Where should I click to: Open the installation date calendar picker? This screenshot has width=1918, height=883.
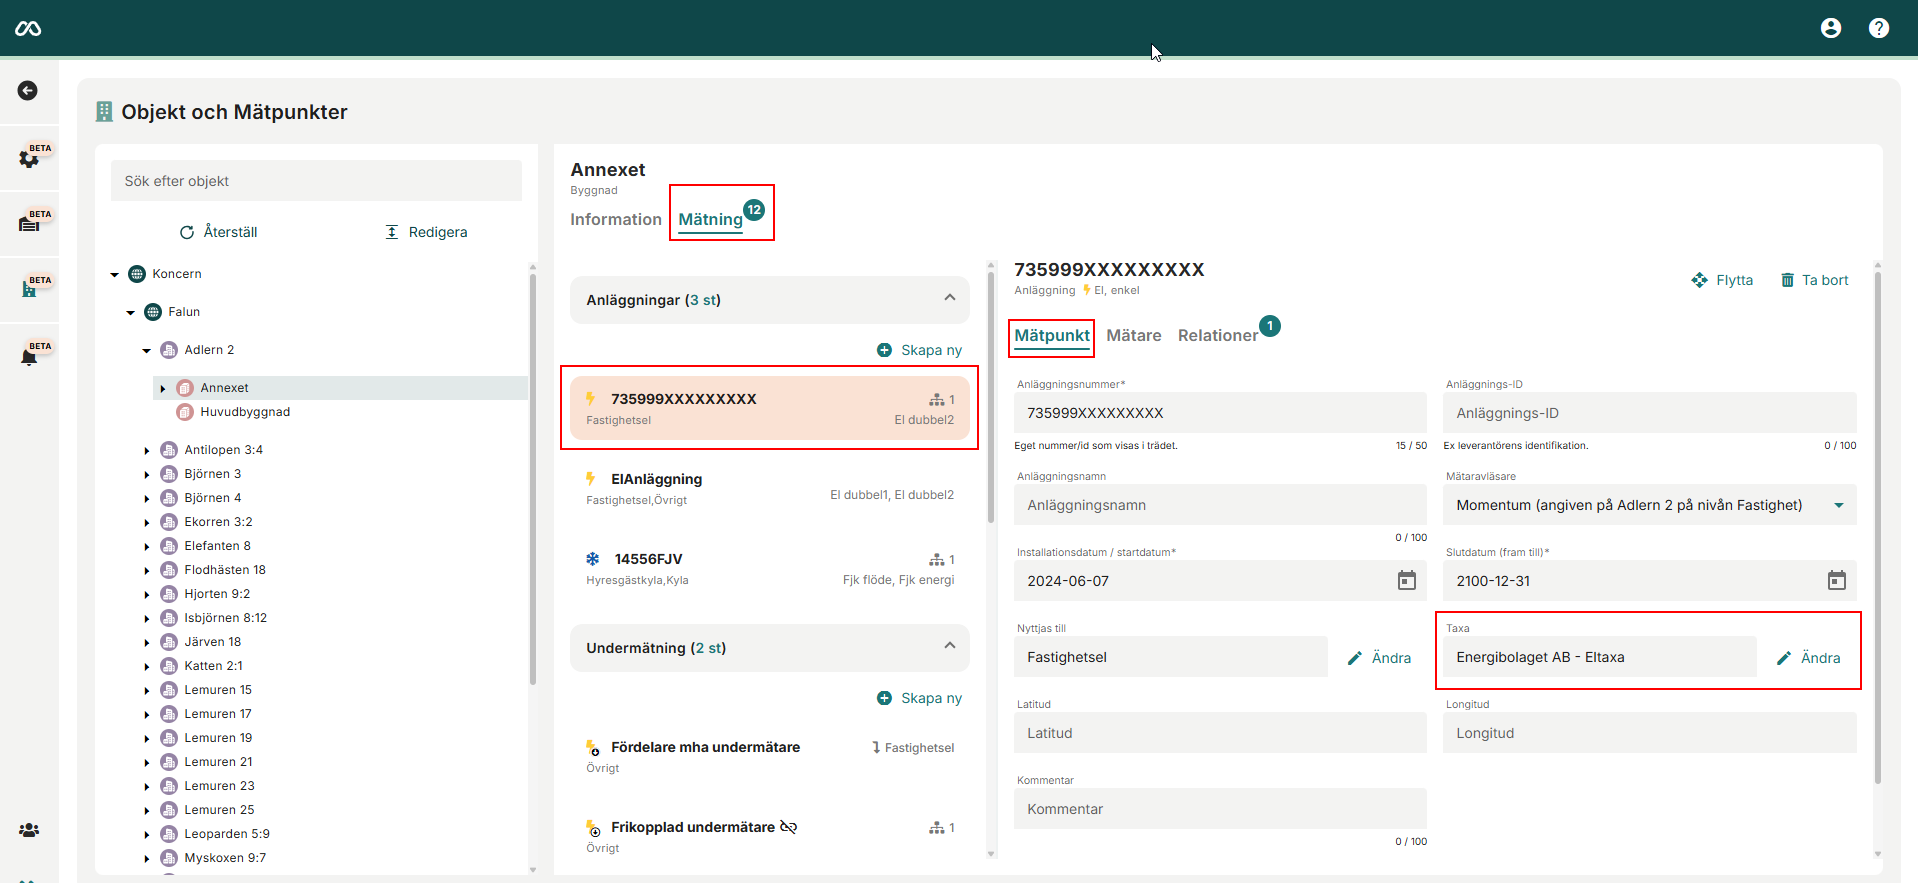(1406, 581)
